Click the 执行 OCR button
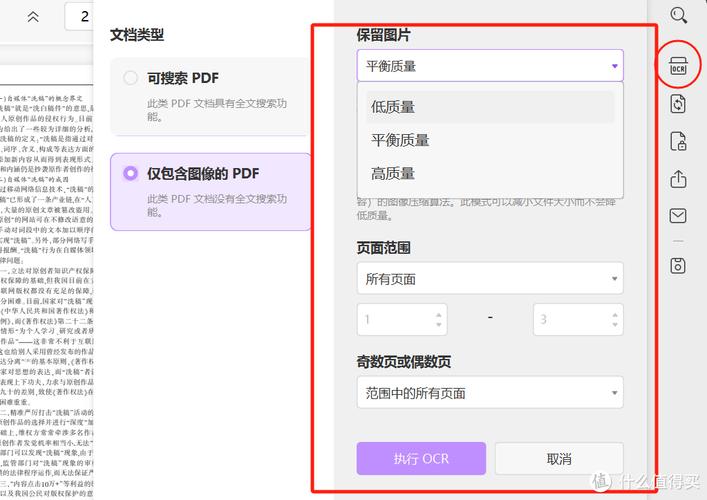This screenshot has width=707, height=500. (x=421, y=459)
